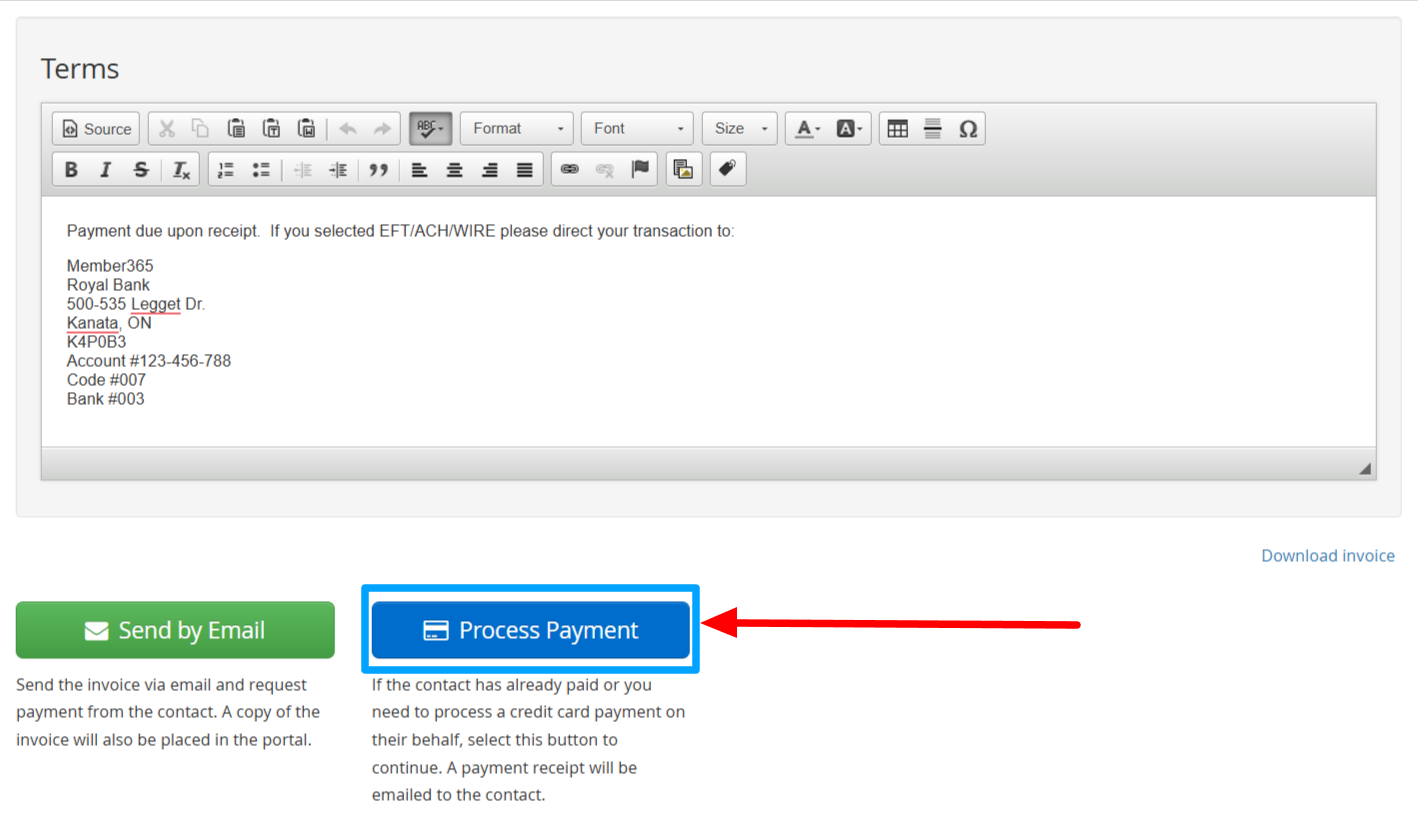
Task: Insert an anchor using flag icon
Action: point(640,170)
